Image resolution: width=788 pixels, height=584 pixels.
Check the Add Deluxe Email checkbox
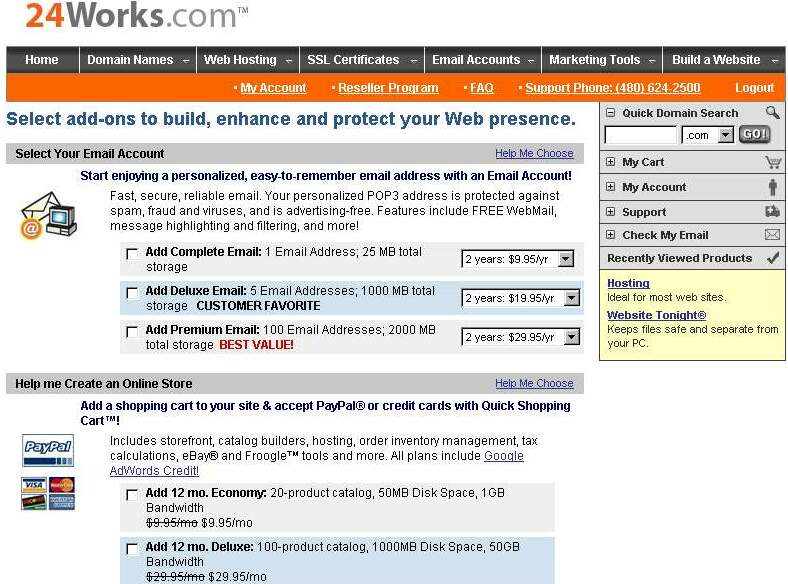pyautogui.click(x=132, y=293)
